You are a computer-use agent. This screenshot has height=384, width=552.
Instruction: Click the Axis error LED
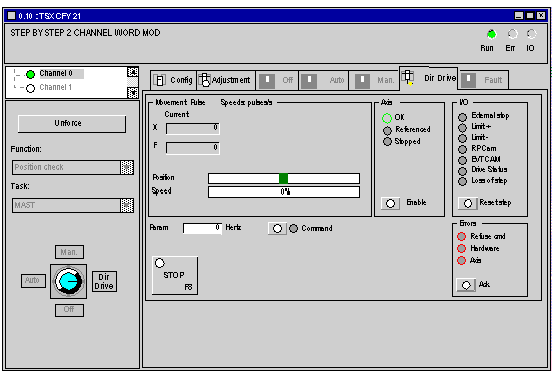[x=461, y=260]
